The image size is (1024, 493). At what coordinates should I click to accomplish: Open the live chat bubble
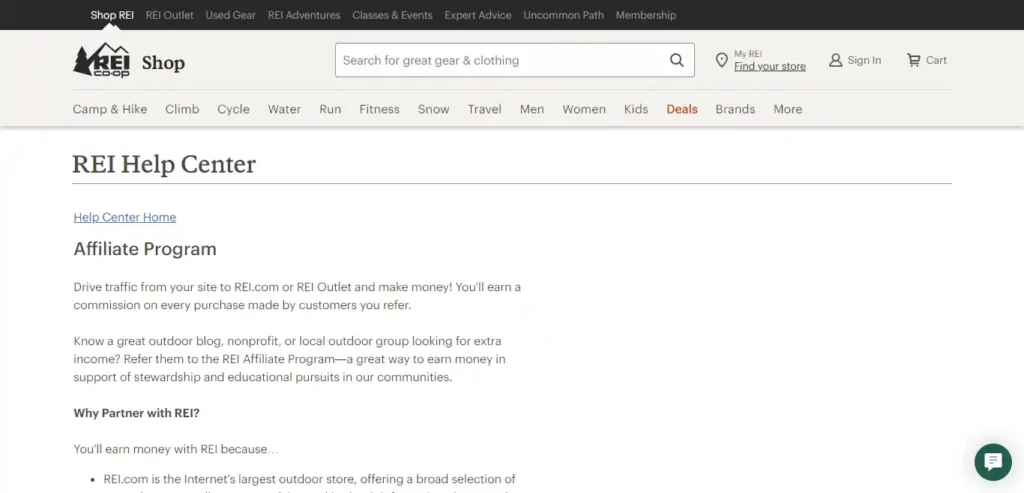(992, 462)
